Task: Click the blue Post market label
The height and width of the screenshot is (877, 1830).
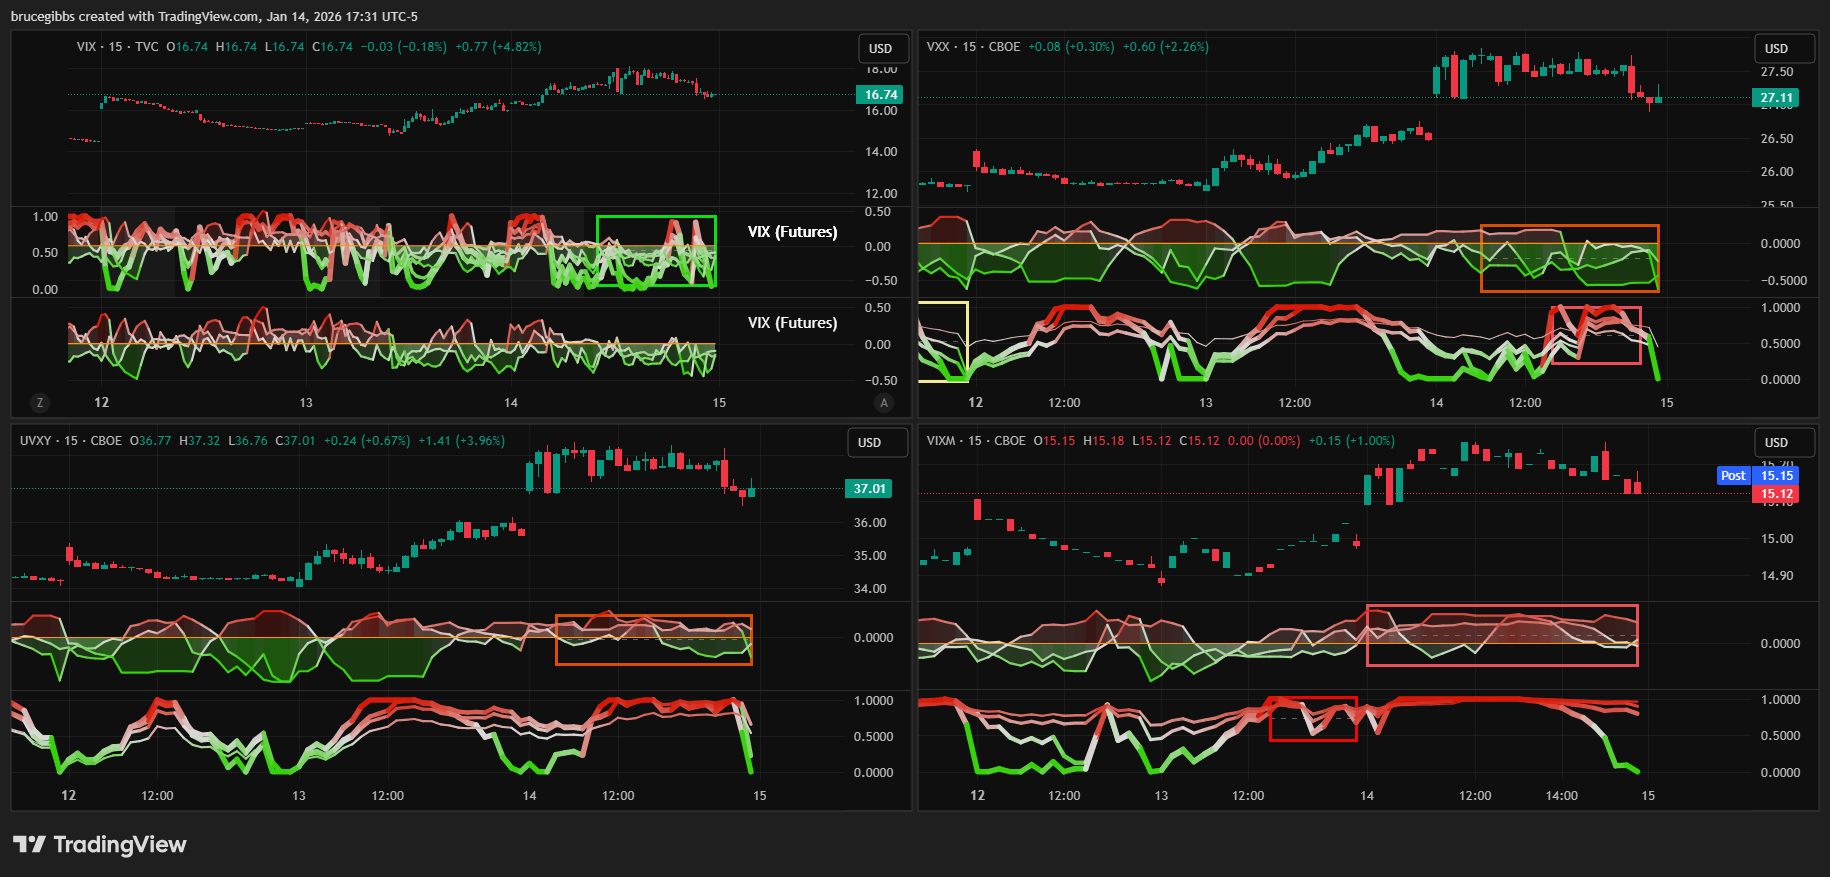Action: [x=1733, y=476]
